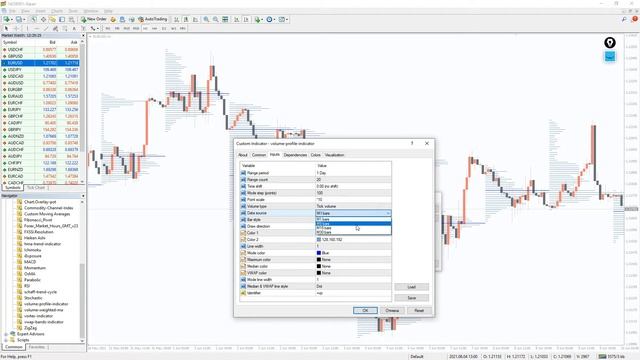Screen dimensions: 640x360
Task: Expand the Scripts tree node
Action: pos(6,340)
